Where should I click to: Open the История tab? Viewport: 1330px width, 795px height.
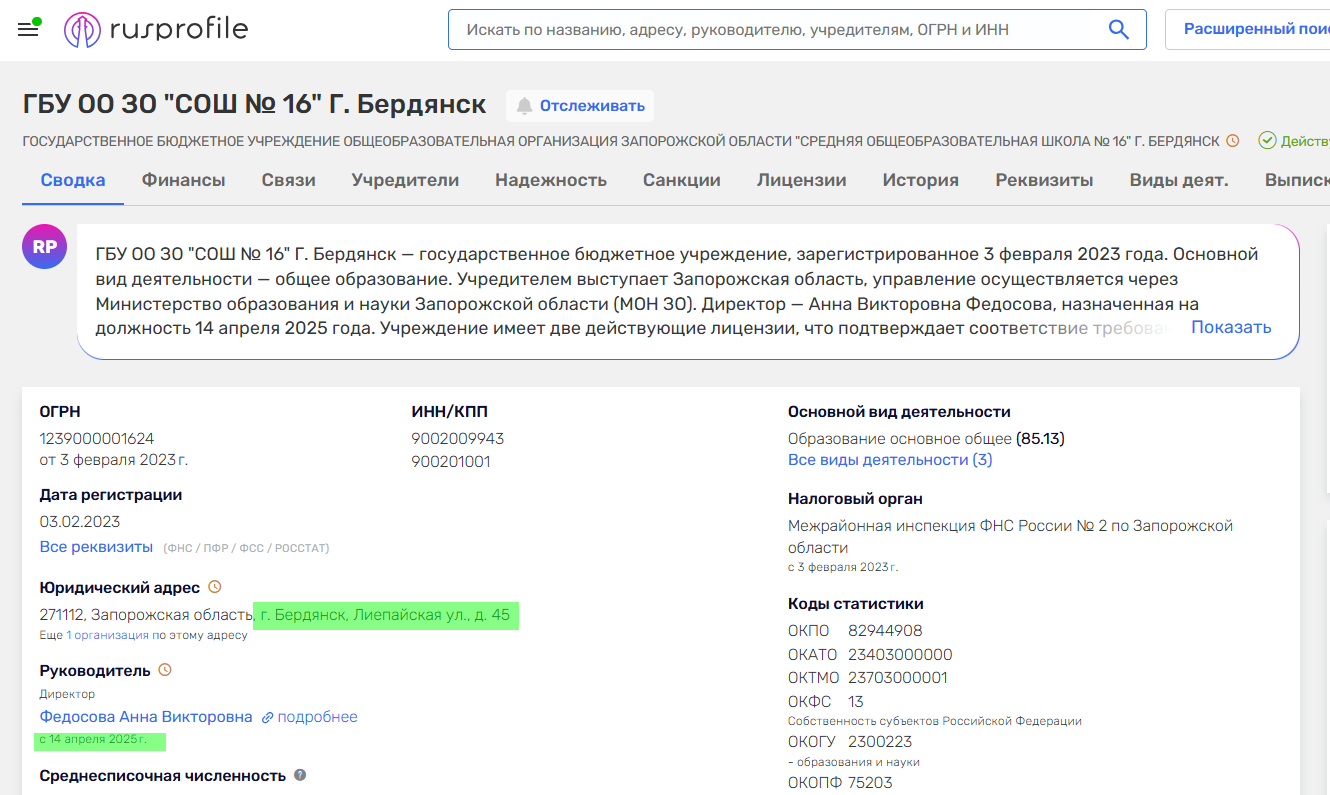(x=920, y=180)
